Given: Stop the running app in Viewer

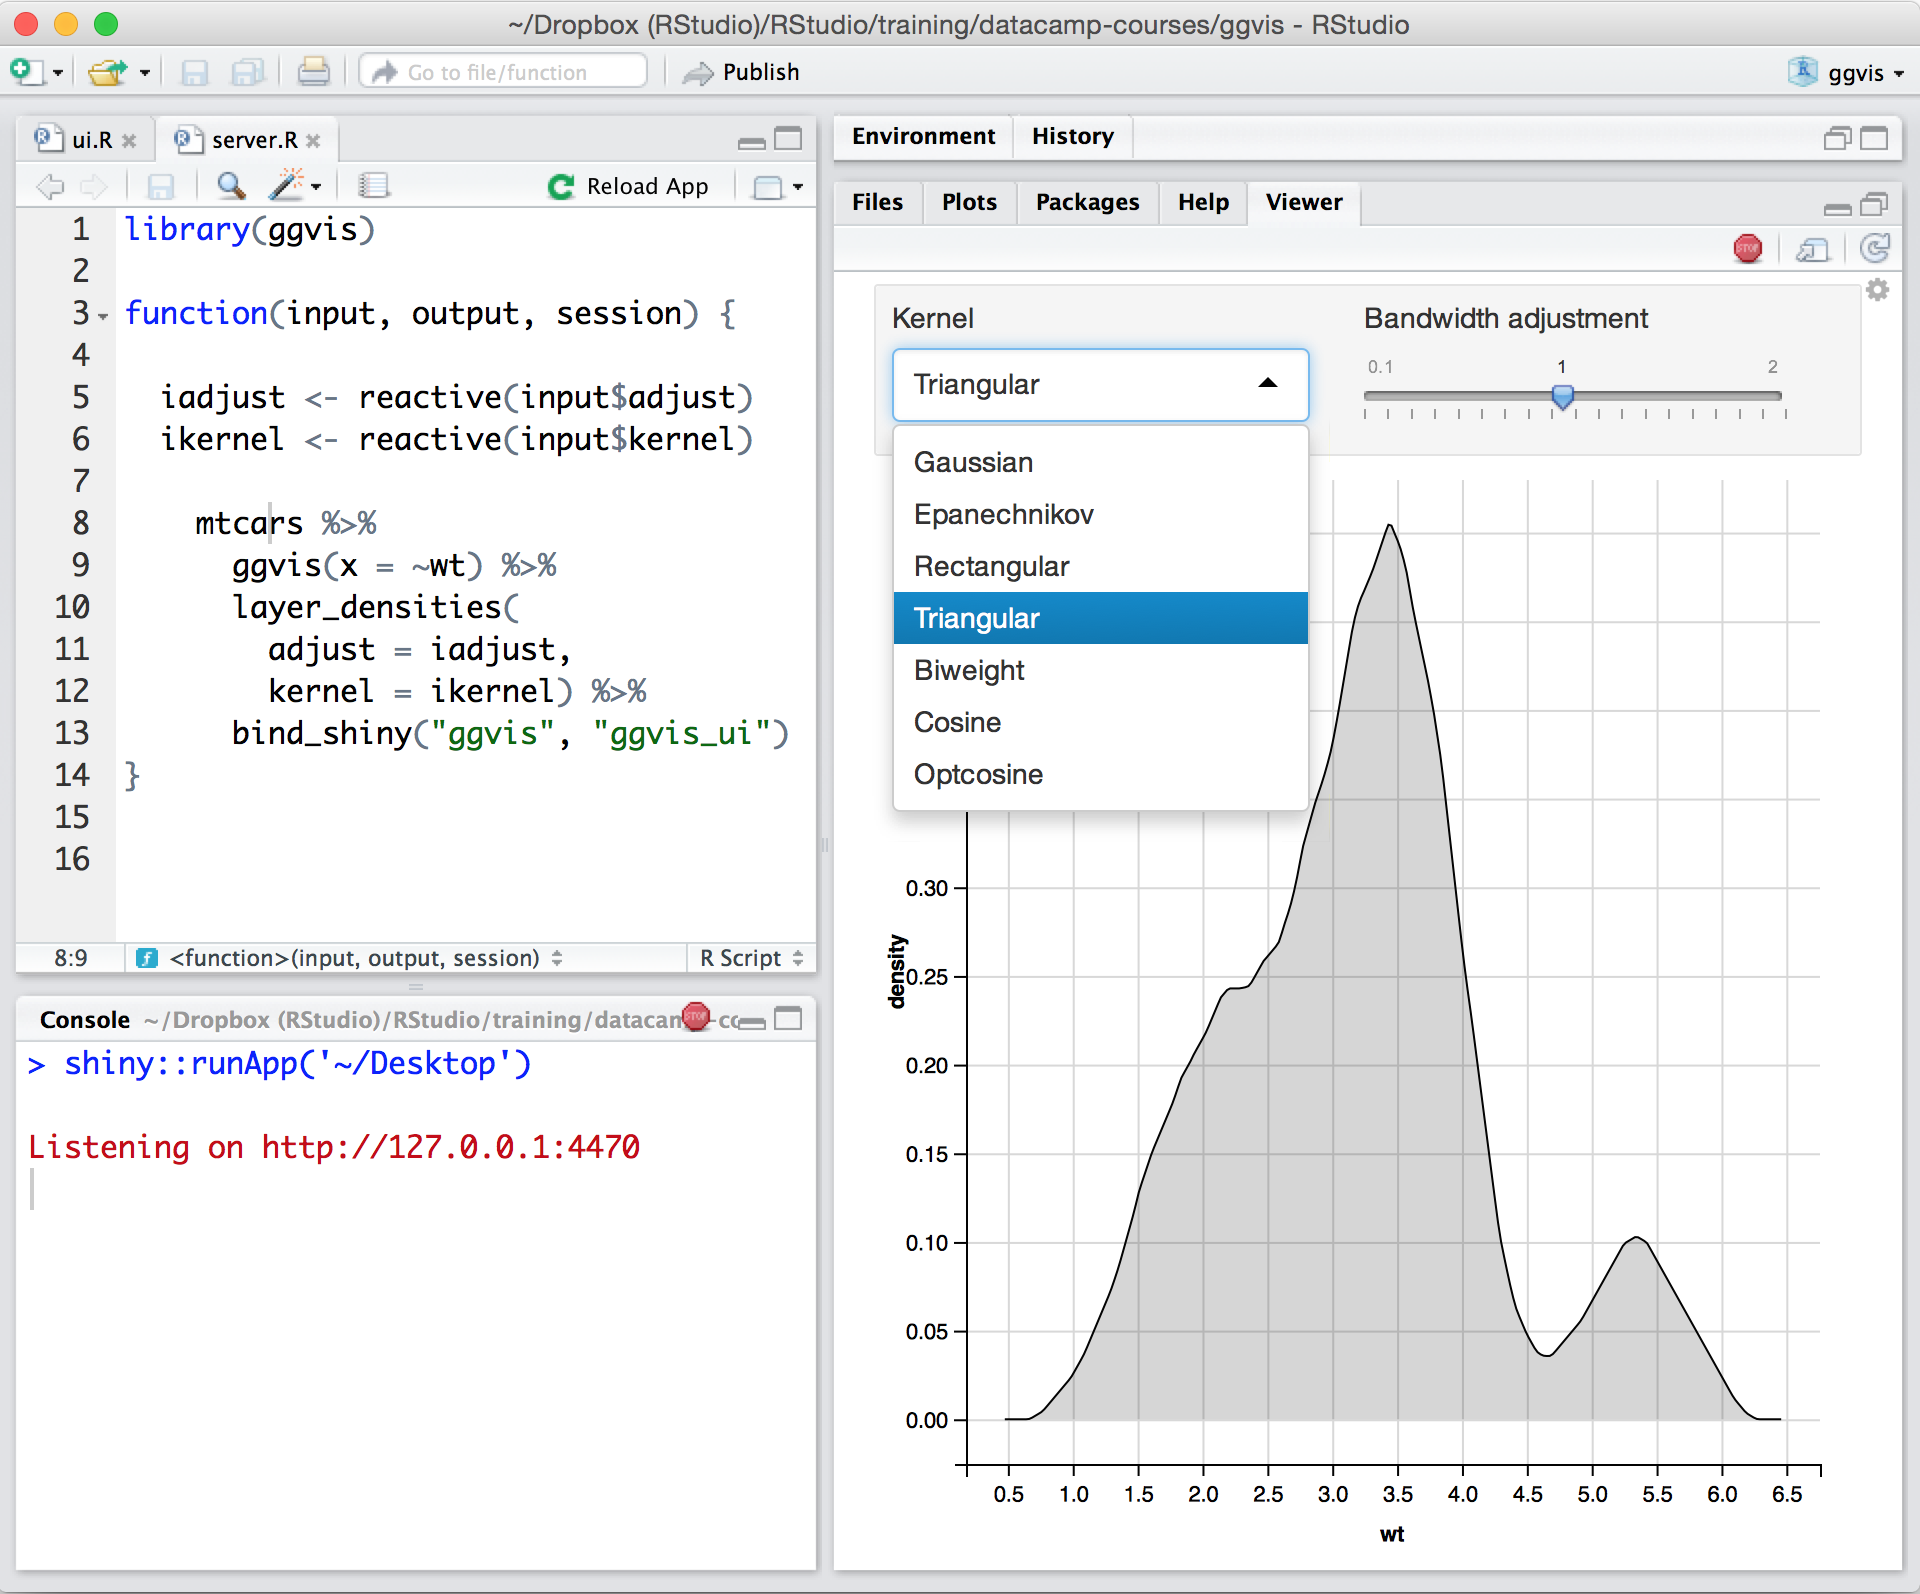Looking at the screenshot, I should click(x=1747, y=248).
